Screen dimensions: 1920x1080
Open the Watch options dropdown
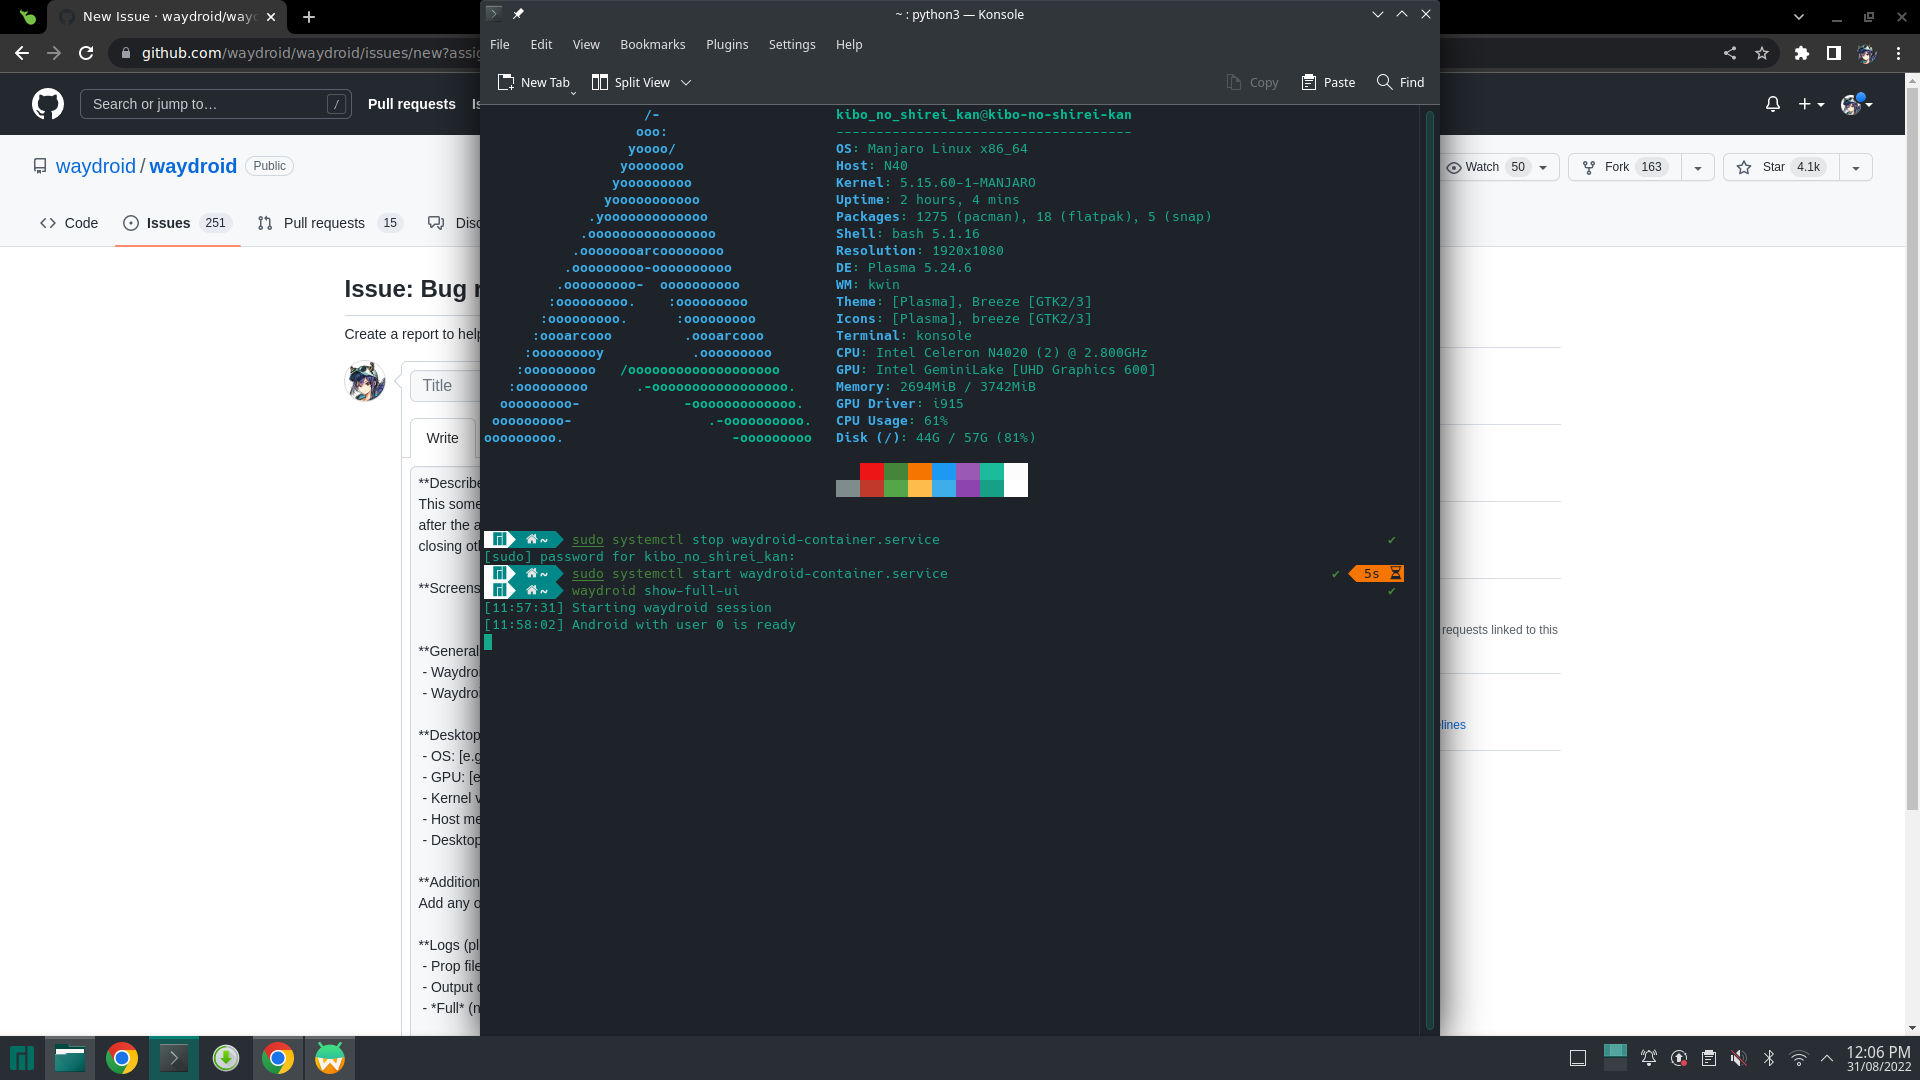point(1543,167)
